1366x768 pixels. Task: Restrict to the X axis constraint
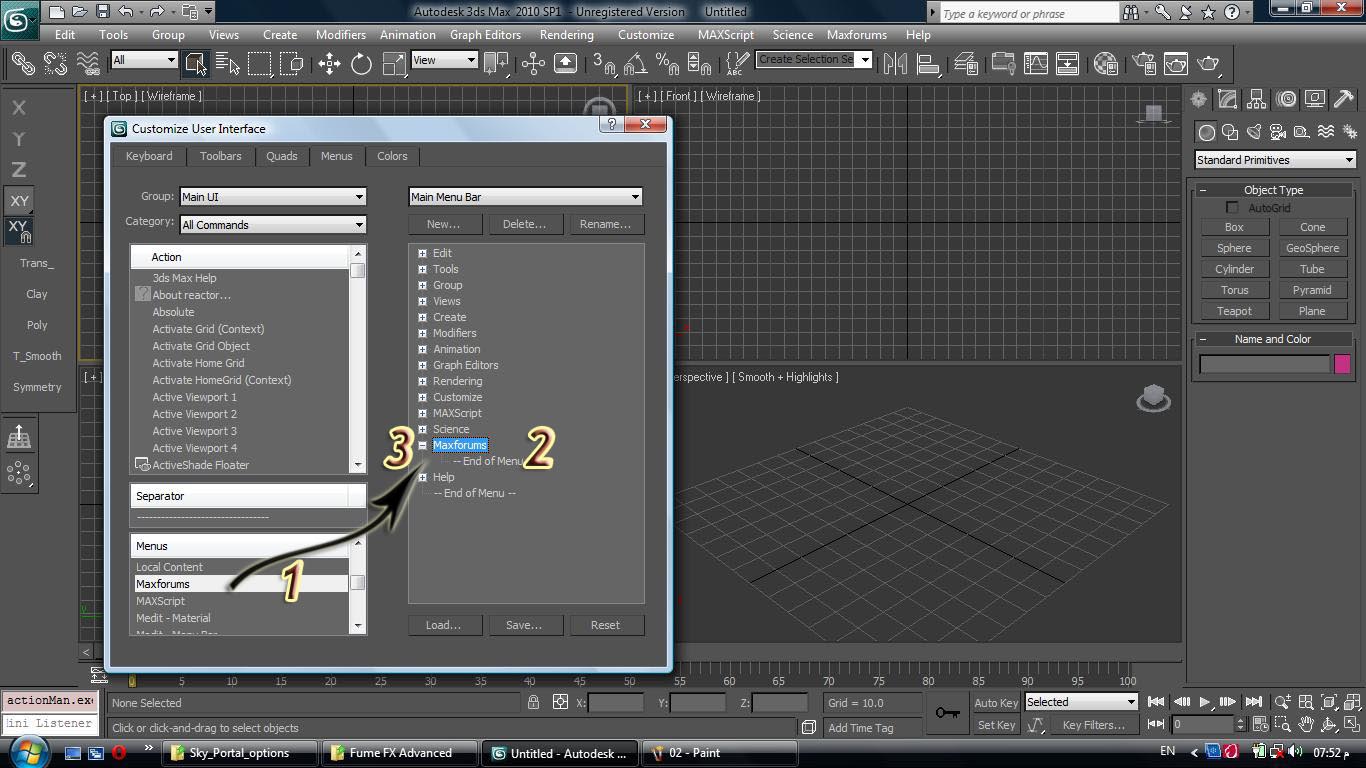19,108
